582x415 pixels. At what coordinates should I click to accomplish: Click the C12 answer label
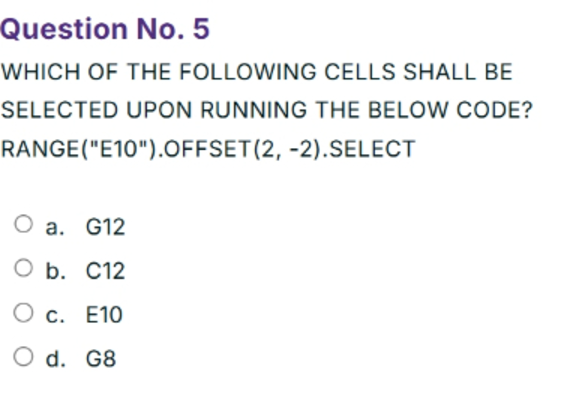click(105, 271)
